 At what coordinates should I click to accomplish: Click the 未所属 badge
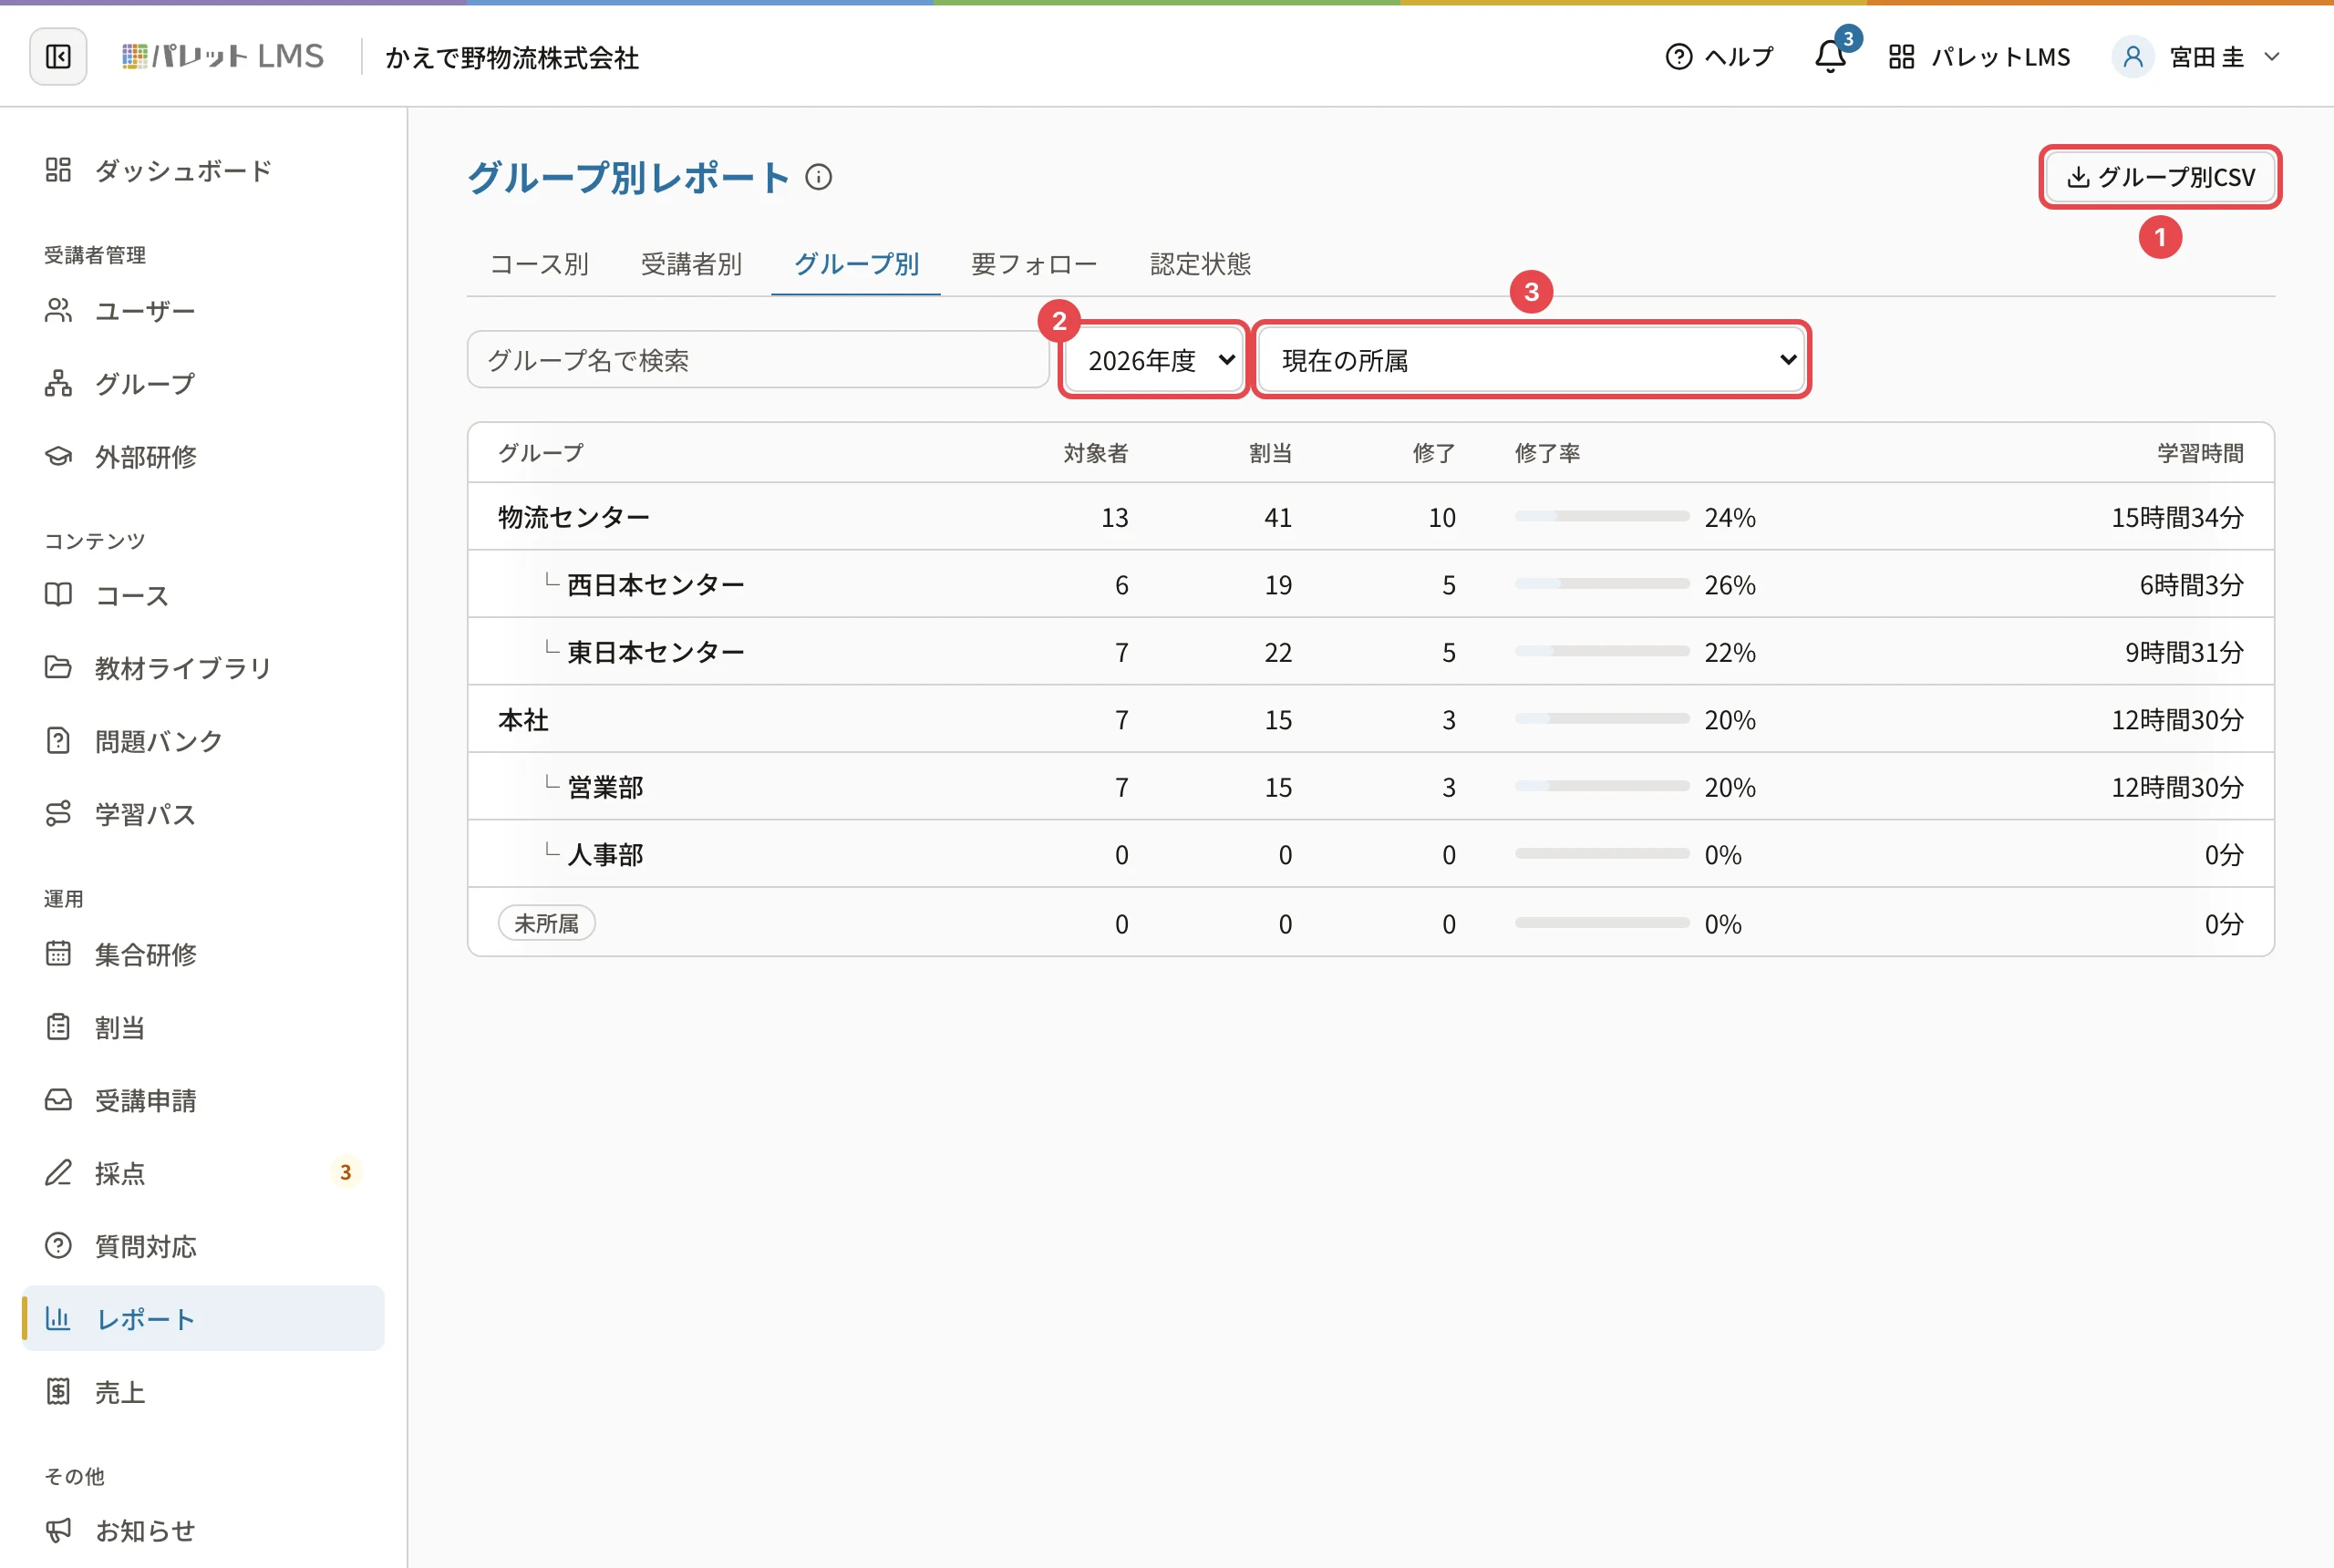[x=546, y=923]
